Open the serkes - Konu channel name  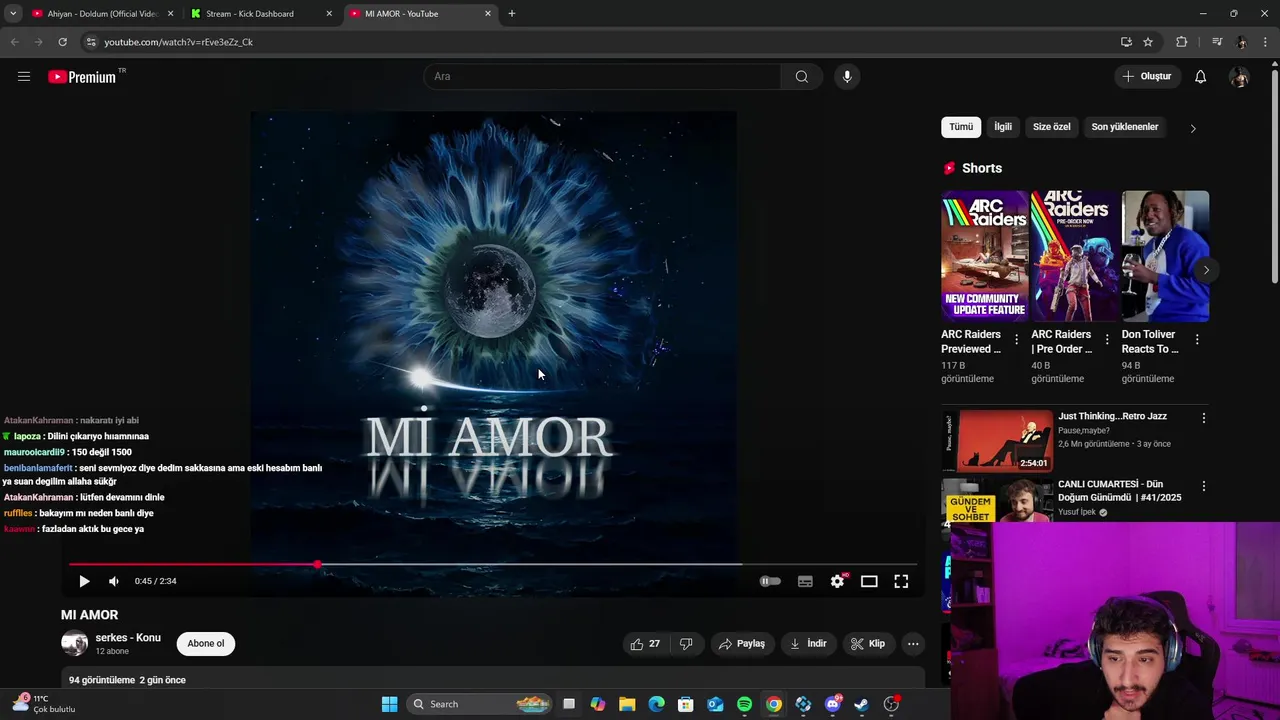click(x=128, y=638)
